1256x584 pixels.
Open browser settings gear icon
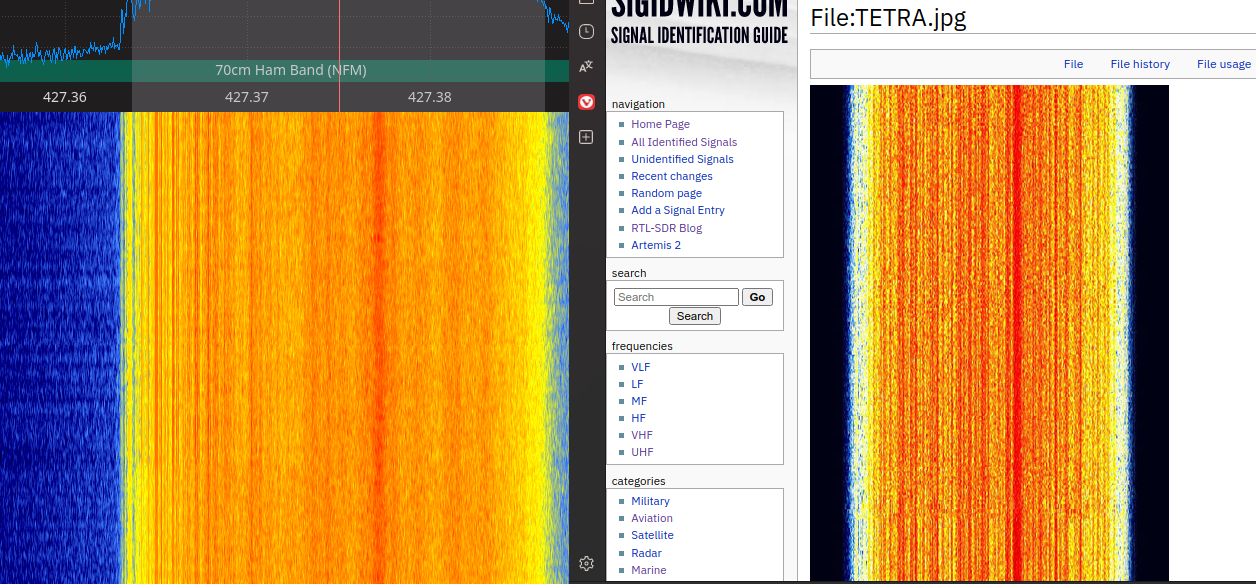pyautogui.click(x=587, y=564)
